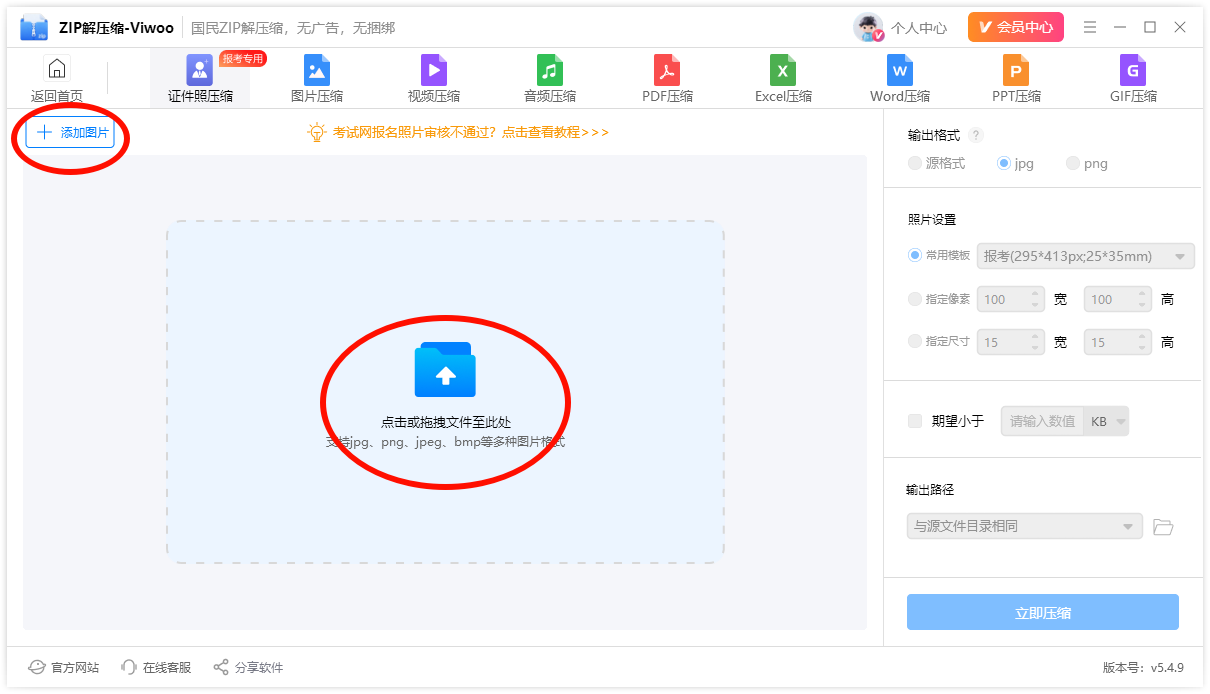
Task: Click the output format help question icon
Action: (x=976, y=136)
